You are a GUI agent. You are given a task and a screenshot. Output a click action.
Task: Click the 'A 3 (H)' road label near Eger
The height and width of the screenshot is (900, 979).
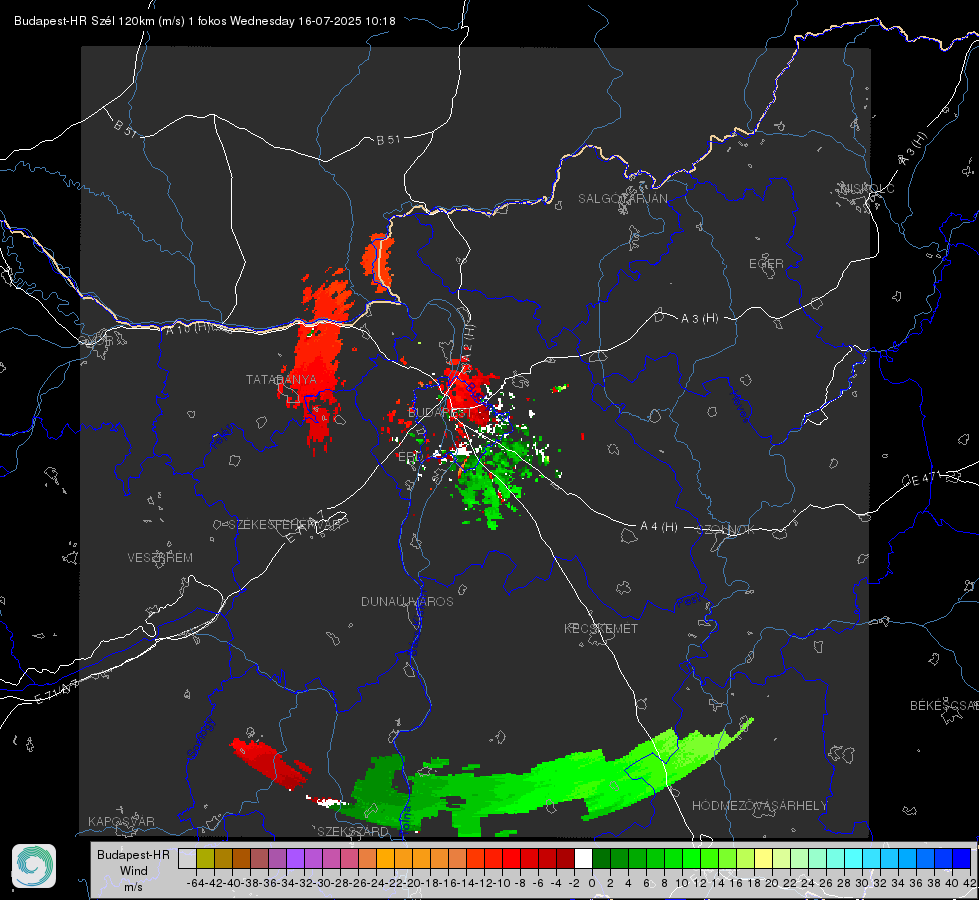(699, 319)
